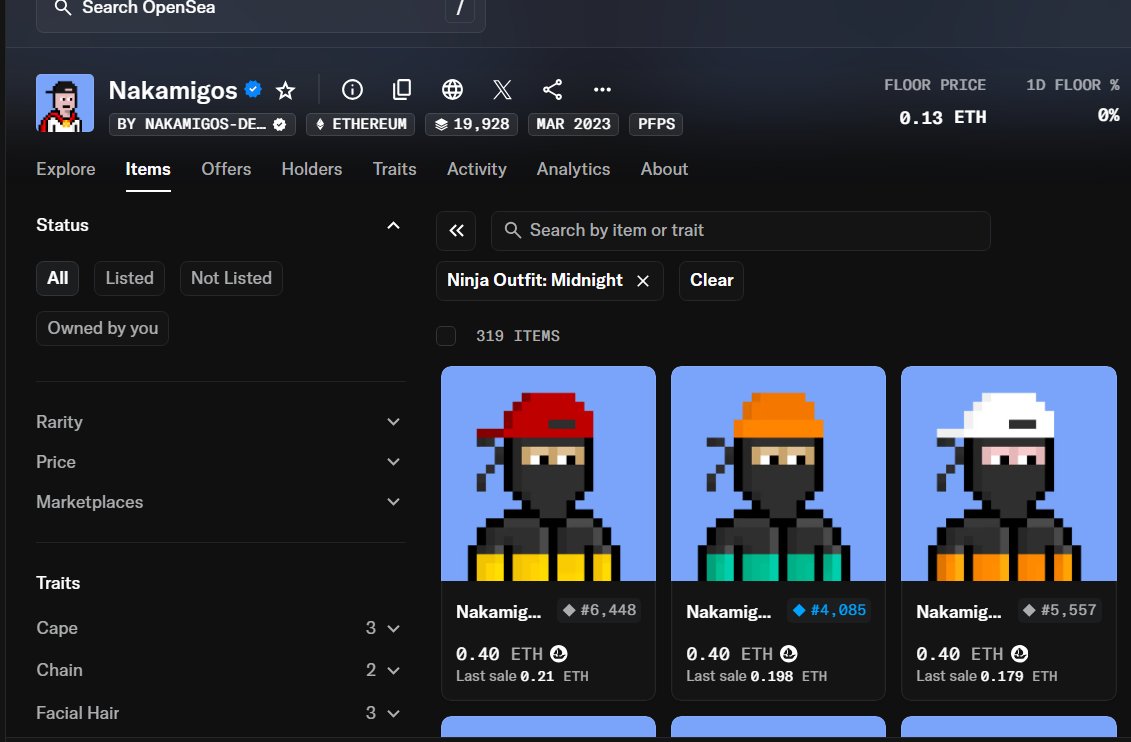
Task: Open Nakamigos with red cap thumbnail
Action: coord(548,474)
